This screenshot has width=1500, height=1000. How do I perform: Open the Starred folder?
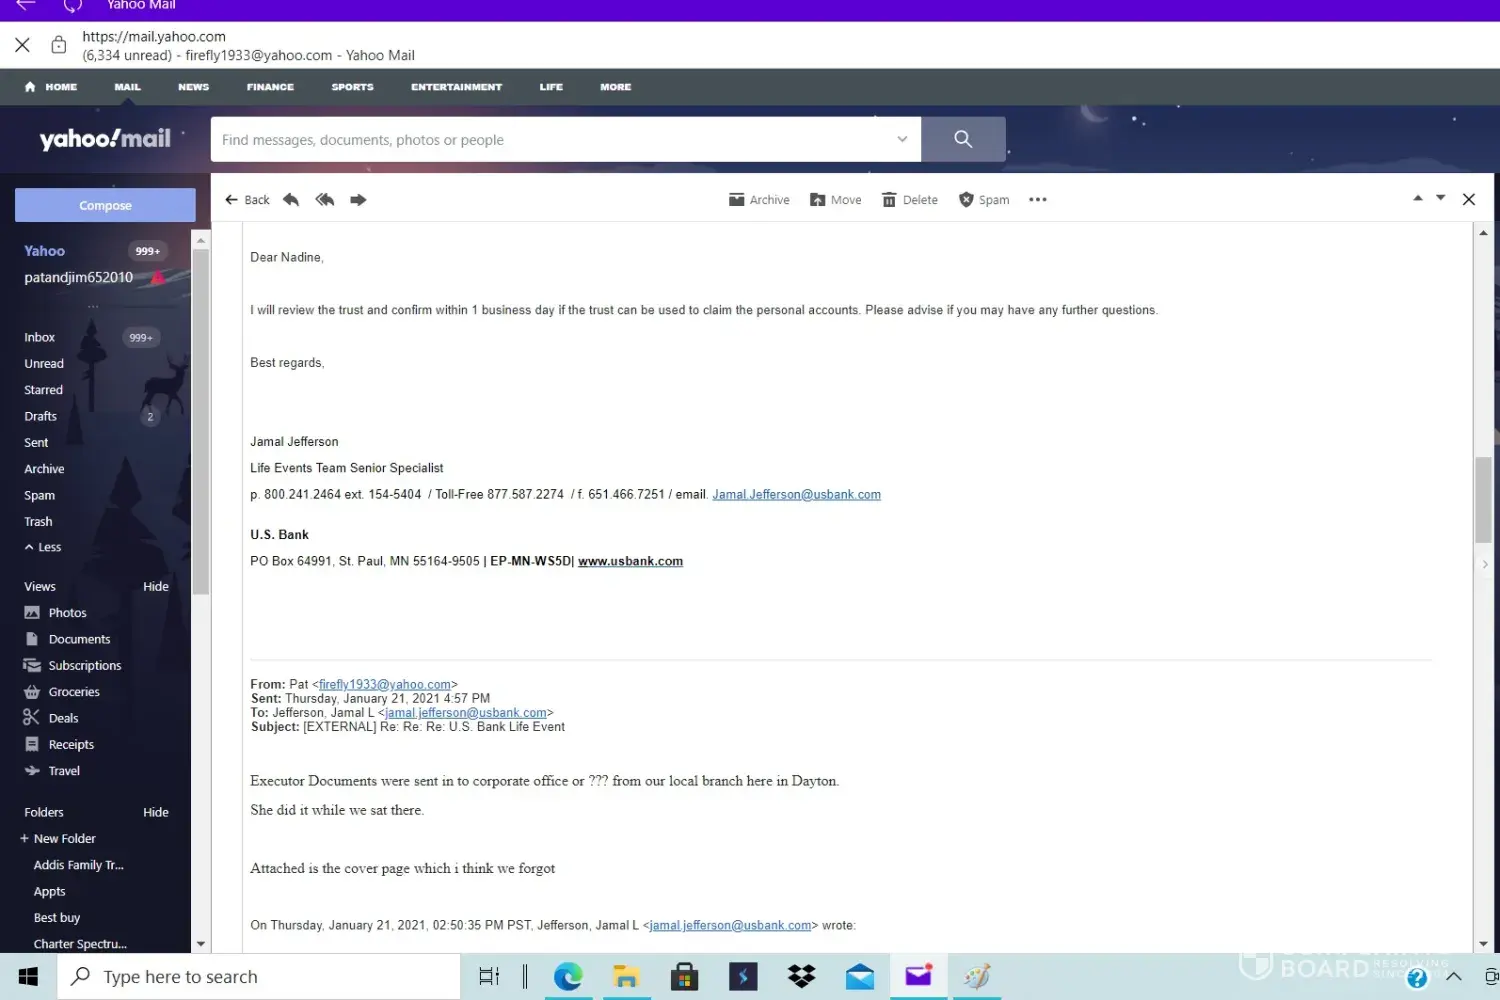click(x=43, y=390)
